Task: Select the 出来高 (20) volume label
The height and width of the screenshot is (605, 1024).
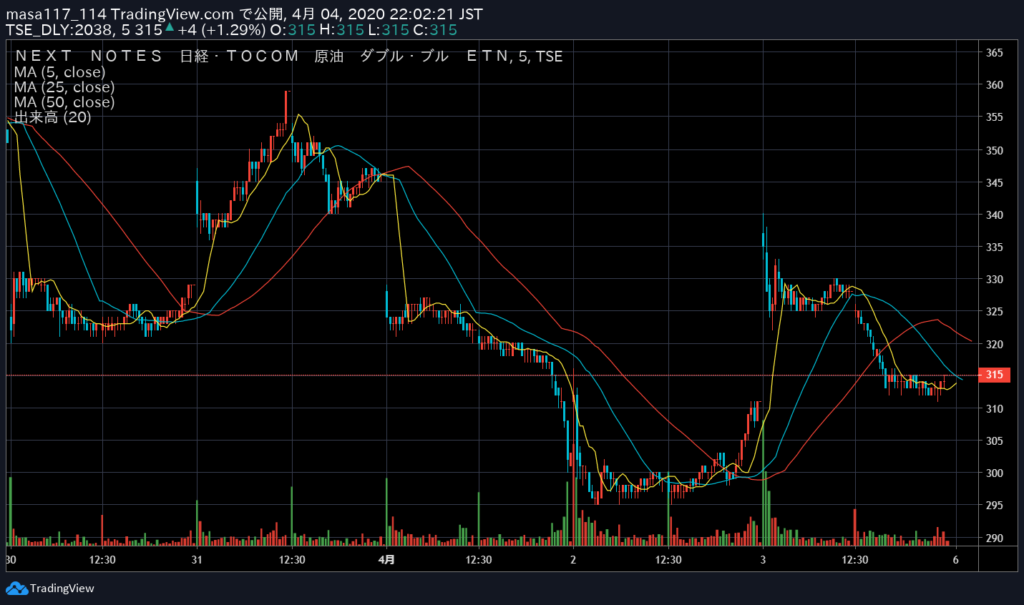Action: coord(52,117)
